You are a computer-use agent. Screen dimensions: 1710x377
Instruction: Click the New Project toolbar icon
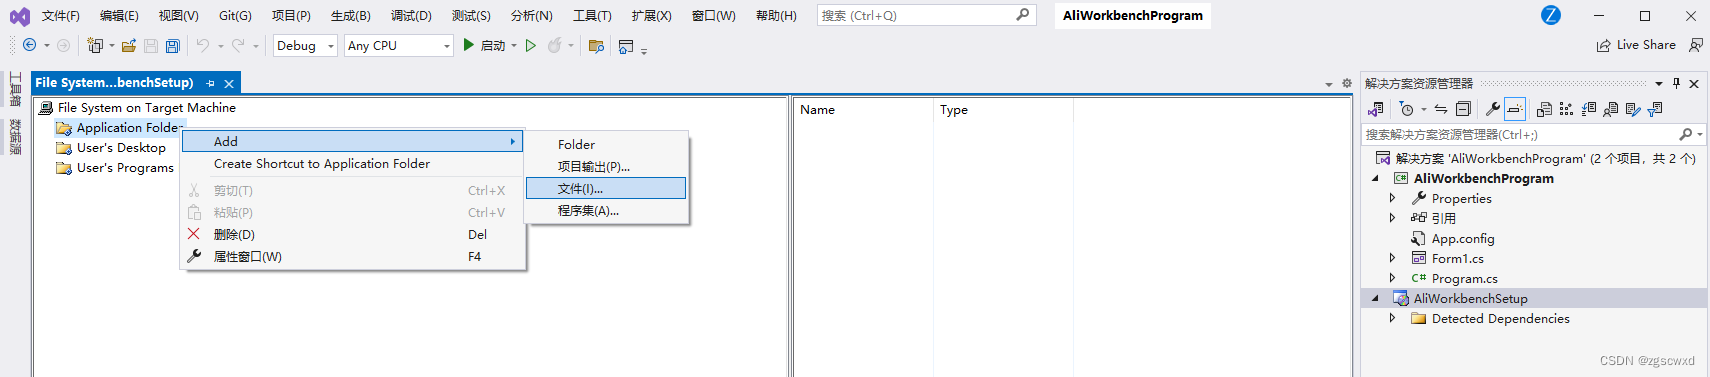tap(95, 45)
